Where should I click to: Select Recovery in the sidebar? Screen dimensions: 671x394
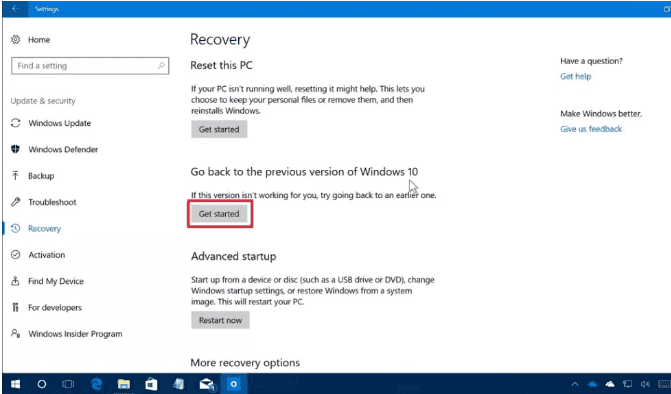click(x=45, y=228)
